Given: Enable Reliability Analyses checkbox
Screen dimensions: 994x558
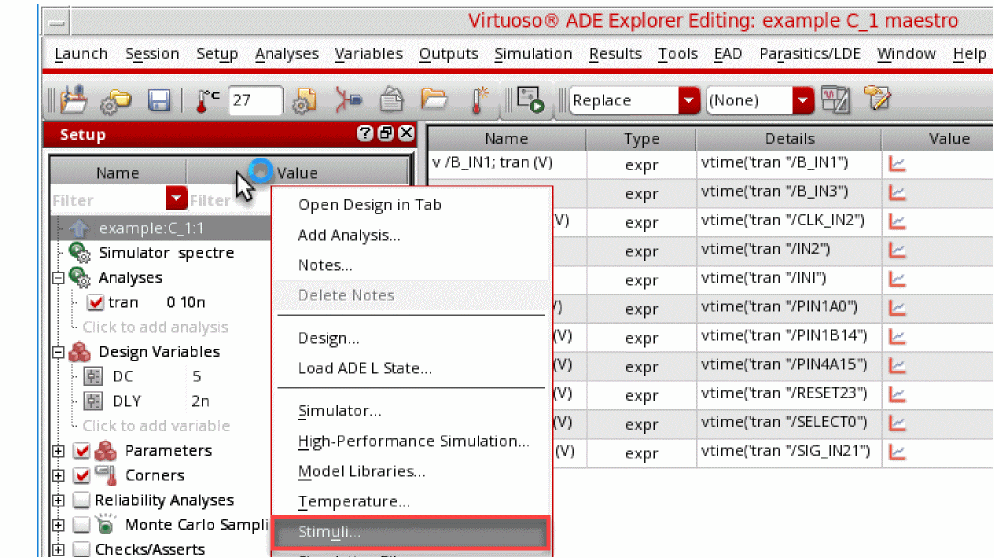Looking at the screenshot, I should pos(81,500).
